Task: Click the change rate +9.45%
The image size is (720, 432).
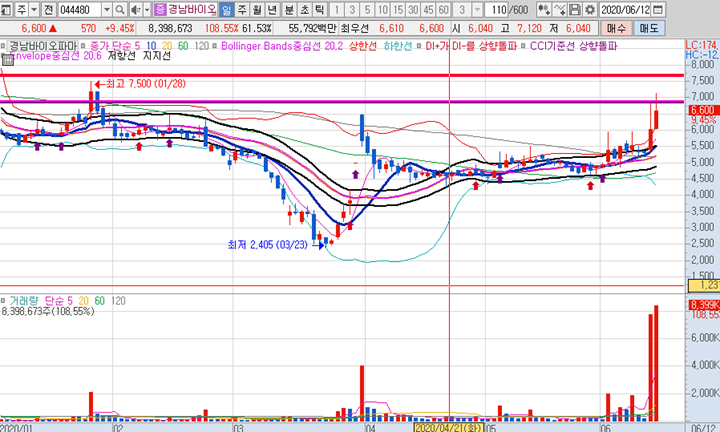Action: [119, 28]
